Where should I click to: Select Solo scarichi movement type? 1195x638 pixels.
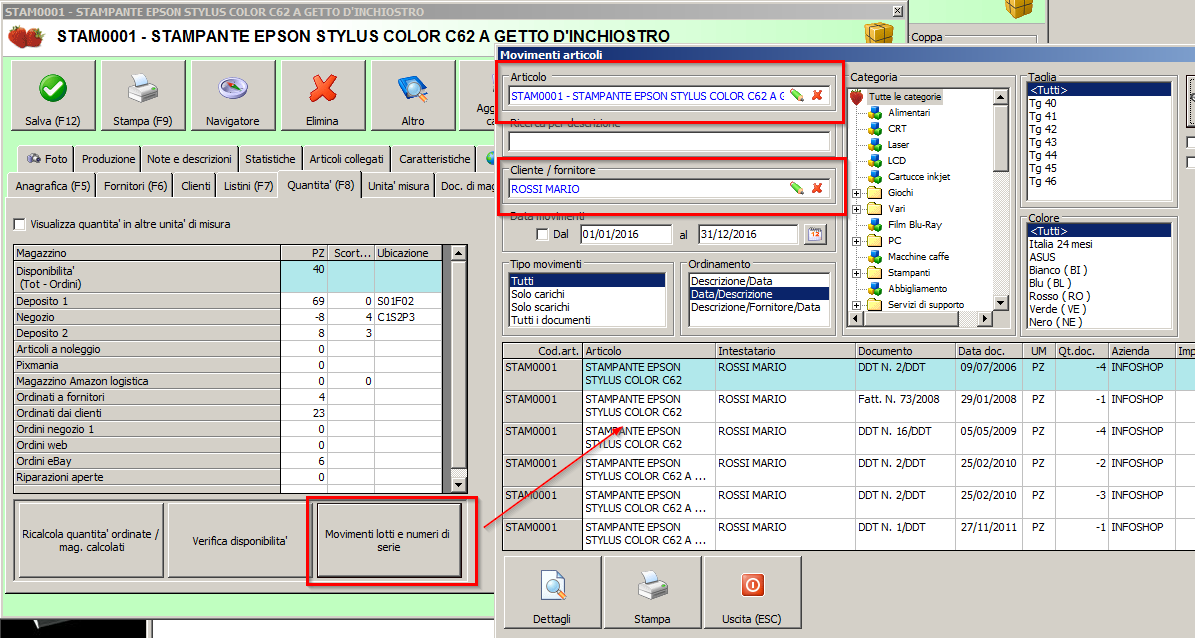587,306
